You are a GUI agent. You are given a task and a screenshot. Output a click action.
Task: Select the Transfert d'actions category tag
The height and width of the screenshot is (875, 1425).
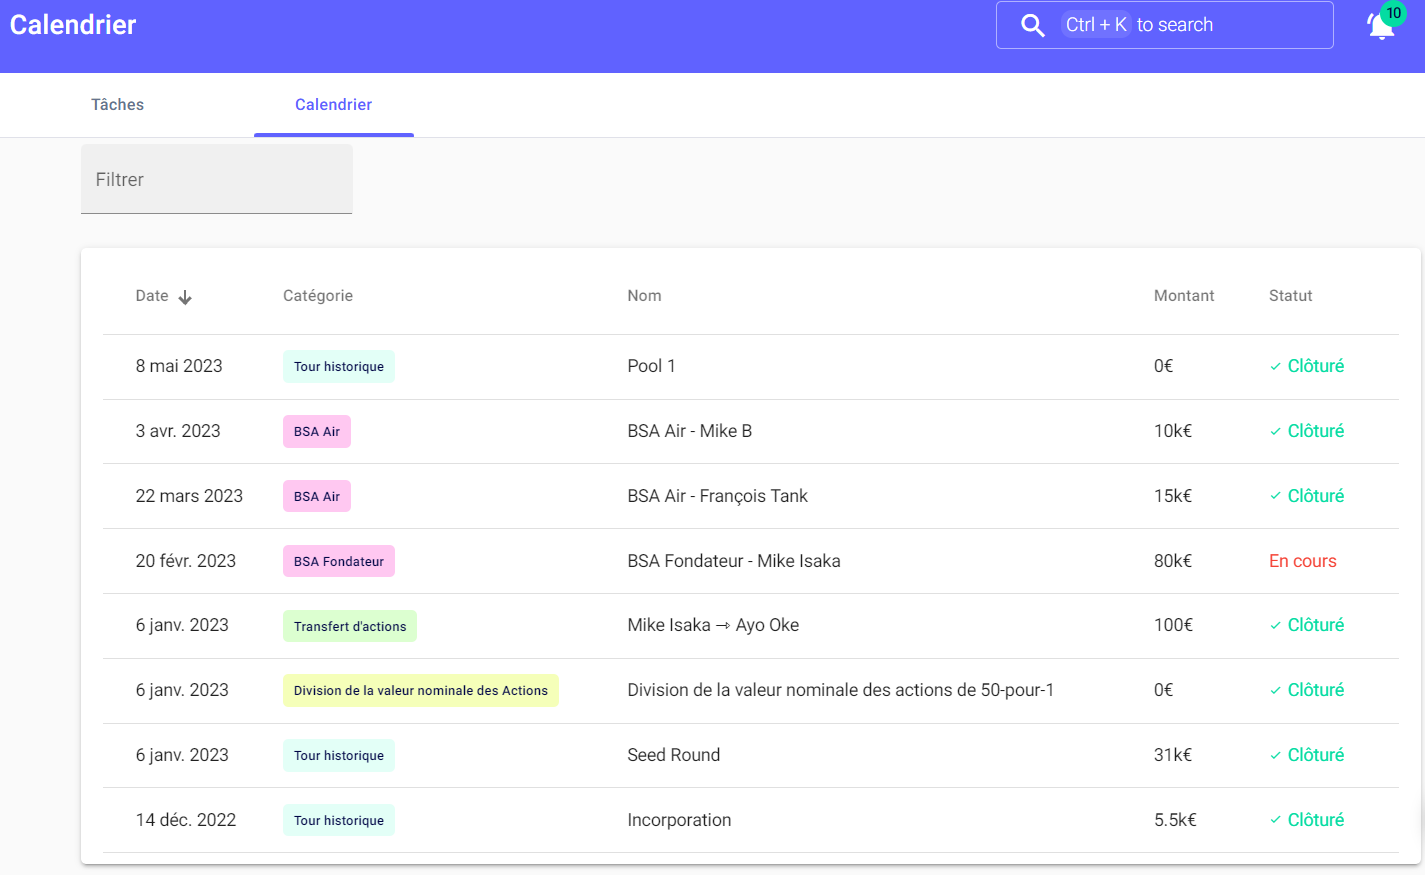click(349, 627)
